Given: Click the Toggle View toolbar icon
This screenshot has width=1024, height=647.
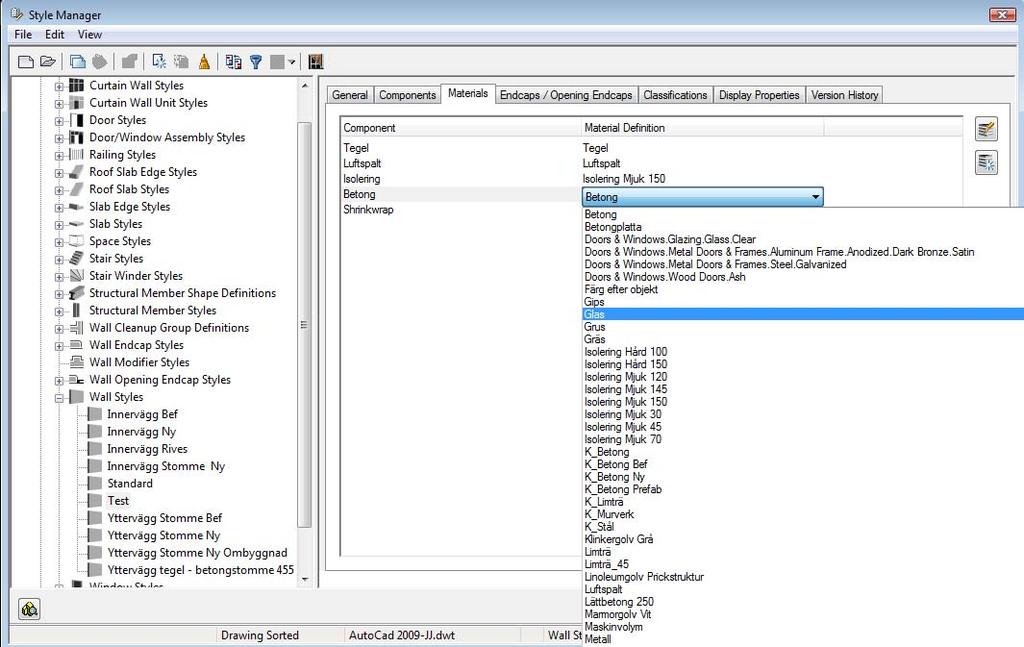Looking at the screenshot, I should (x=233, y=62).
